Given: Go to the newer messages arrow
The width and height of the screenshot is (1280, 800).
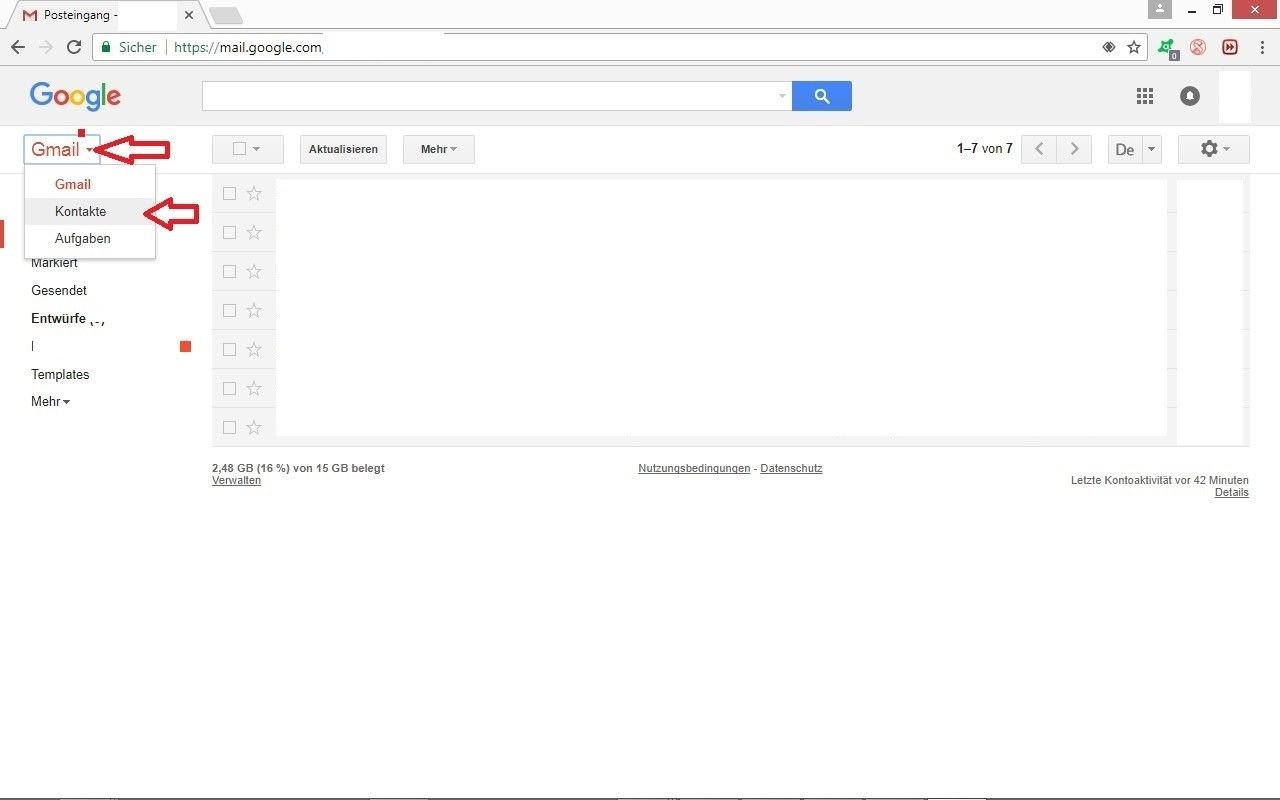Looking at the screenshot, I should (1039, 149).
